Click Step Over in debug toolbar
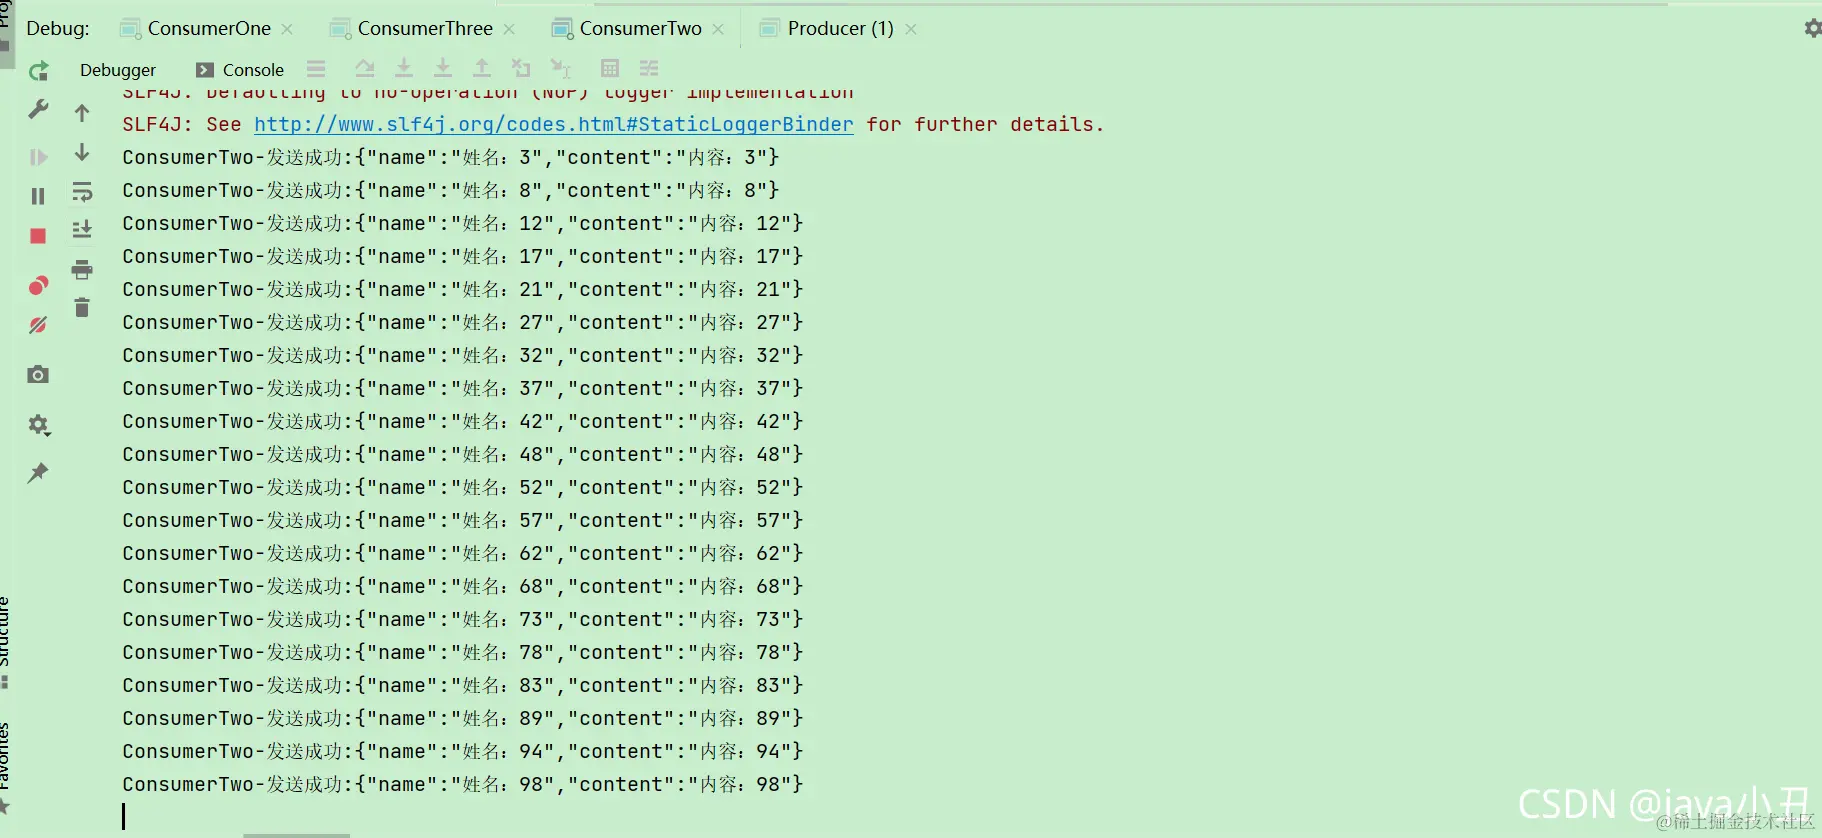 364,68
